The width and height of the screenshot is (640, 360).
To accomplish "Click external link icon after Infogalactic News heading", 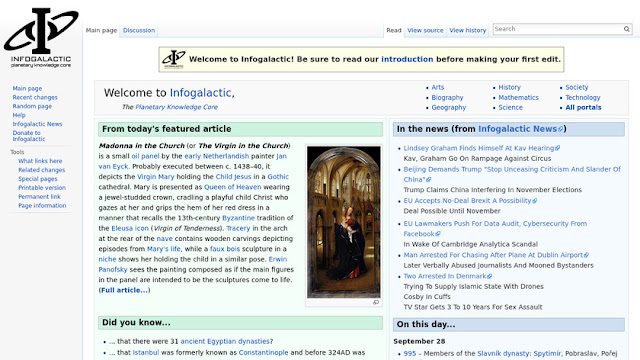I will click(x=560, y=129).
